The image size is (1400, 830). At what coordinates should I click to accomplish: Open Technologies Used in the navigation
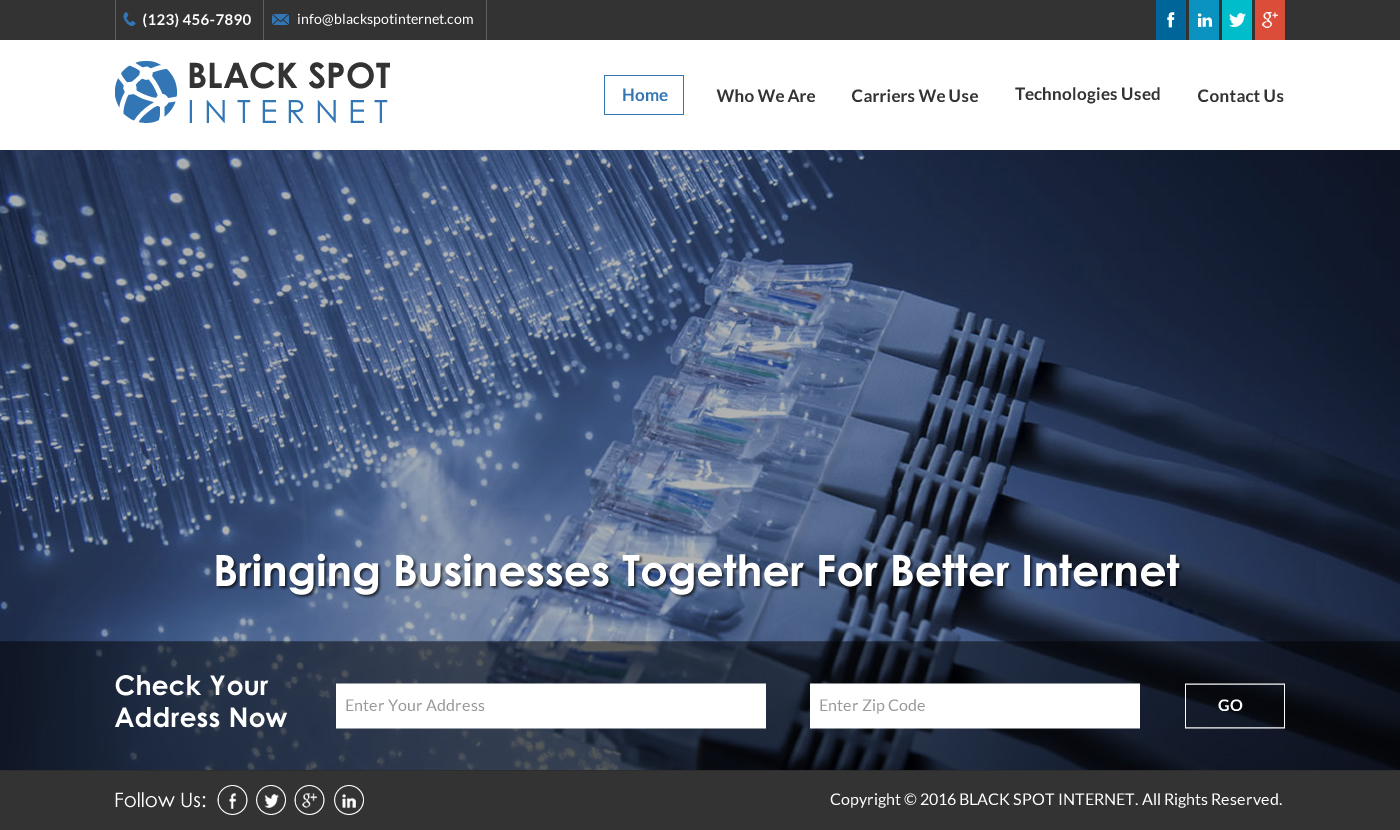tap(1088, 94)
